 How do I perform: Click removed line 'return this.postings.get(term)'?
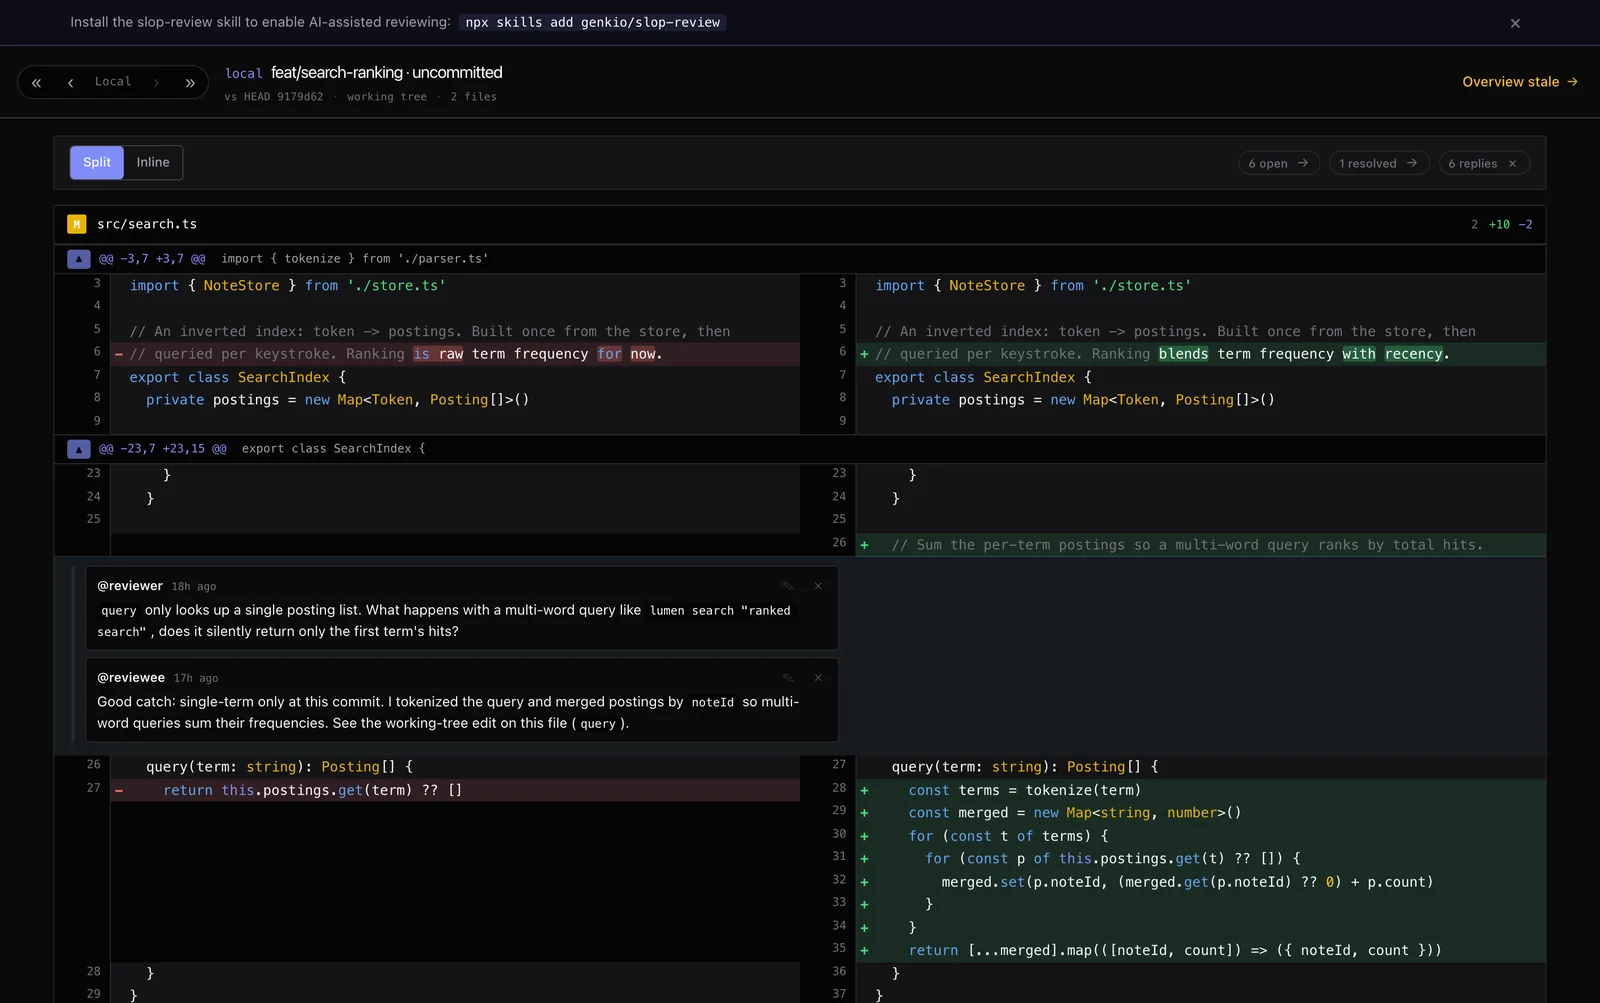pyautogui.click(x=455, y=790)
